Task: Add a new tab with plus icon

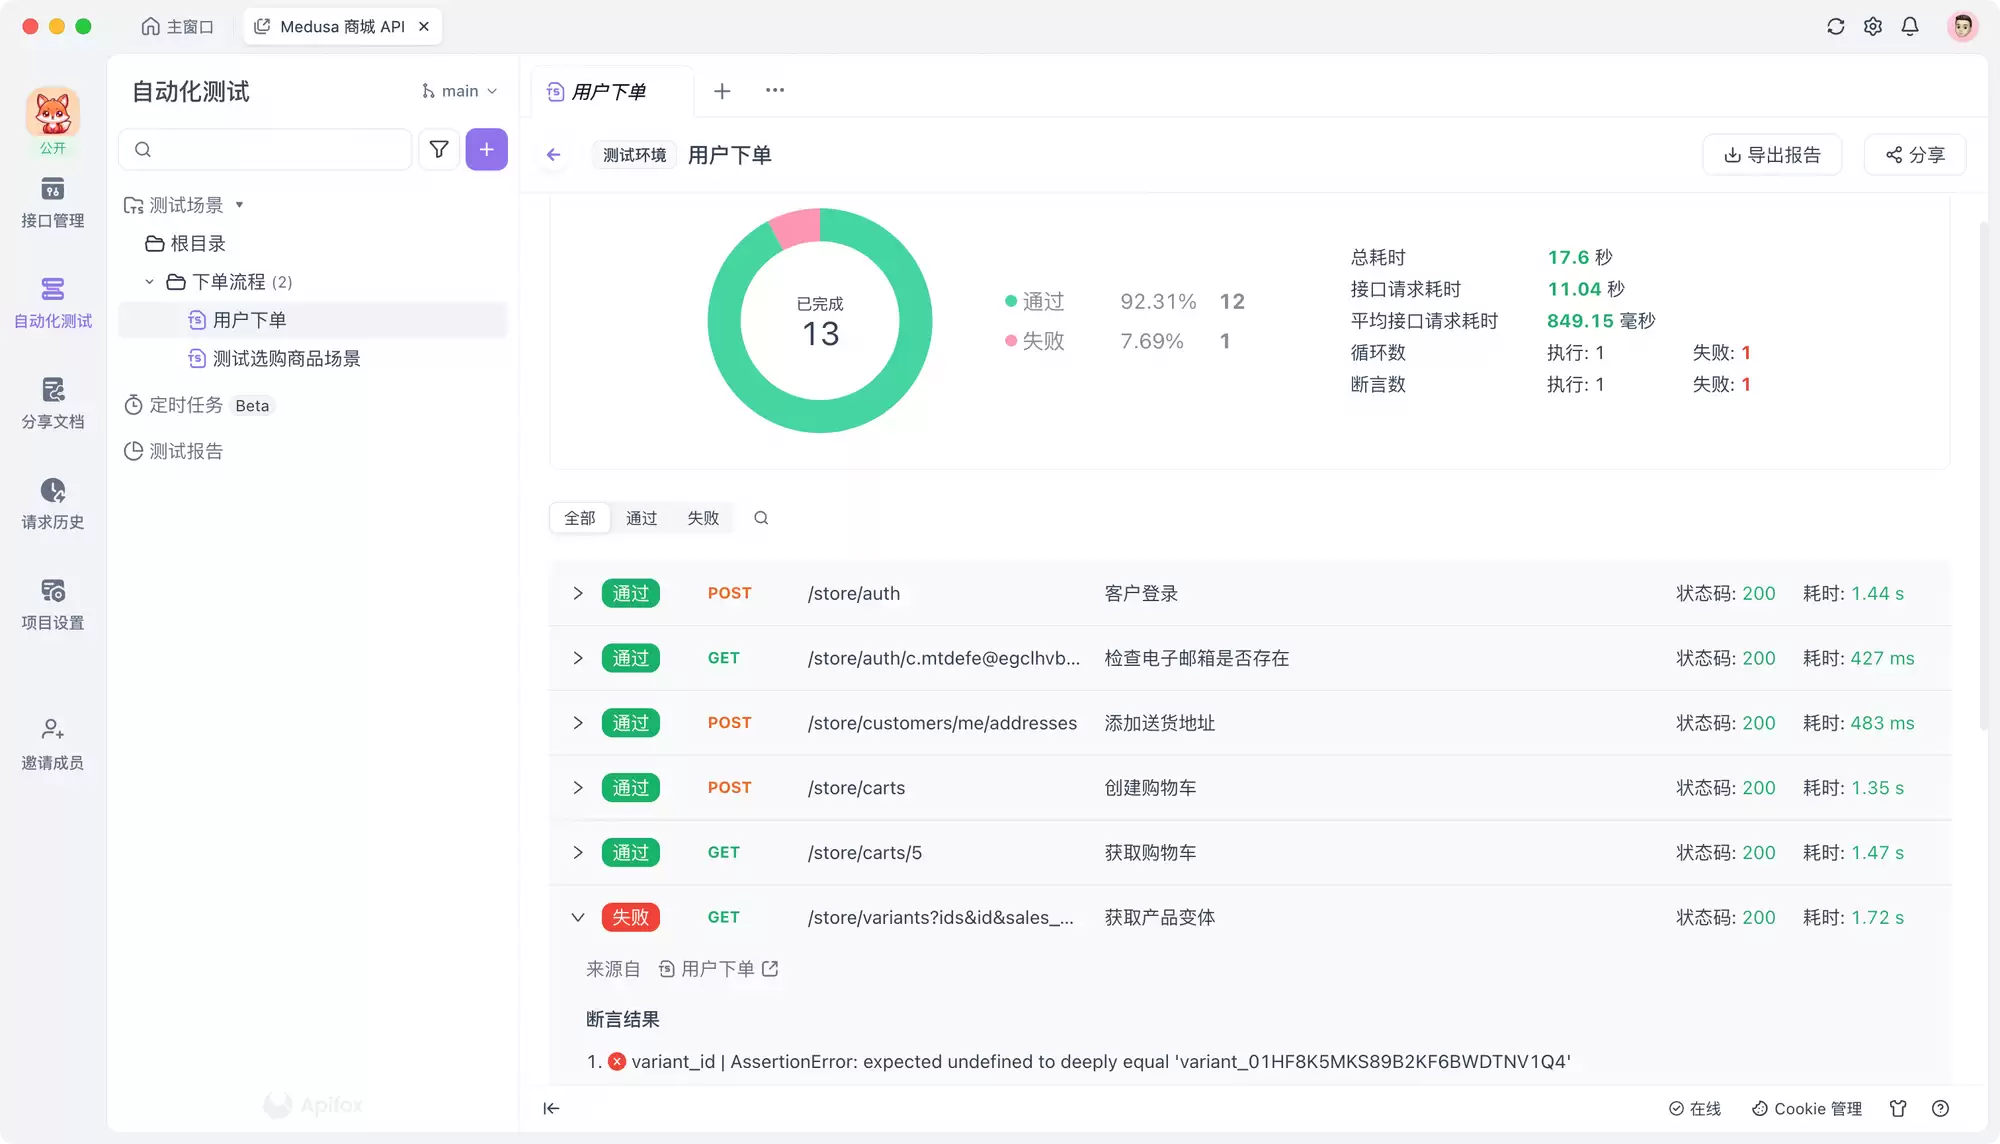Action: click(x=722, y=91)
